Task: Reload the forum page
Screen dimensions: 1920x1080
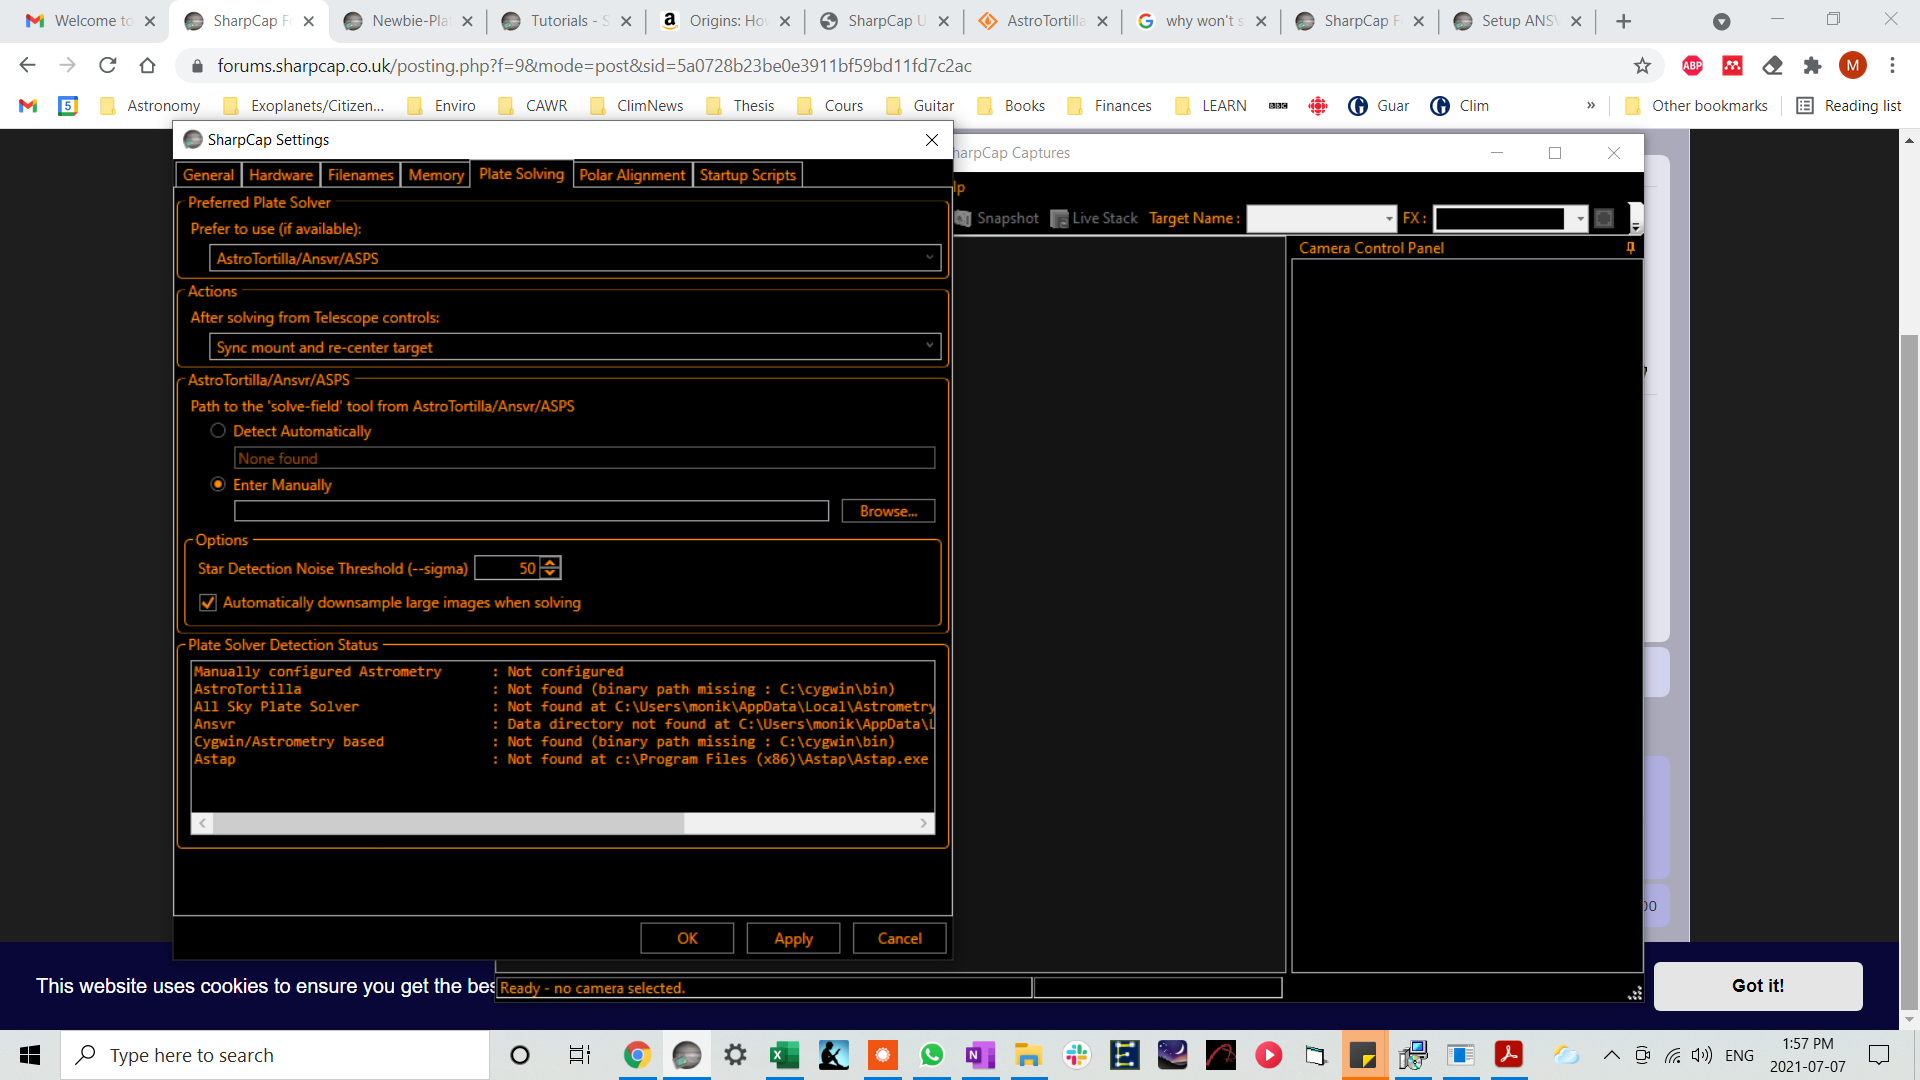Action: [107, 66]
